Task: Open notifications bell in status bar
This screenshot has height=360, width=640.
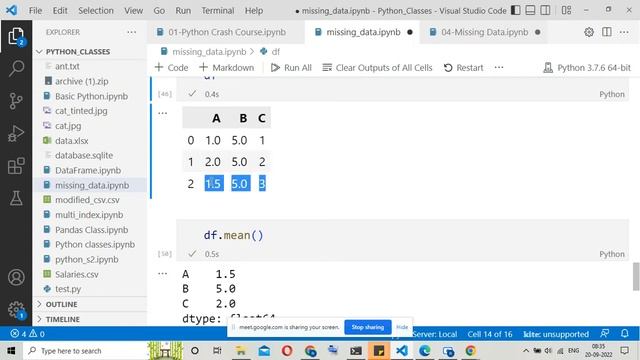Action: coord(624,334)
